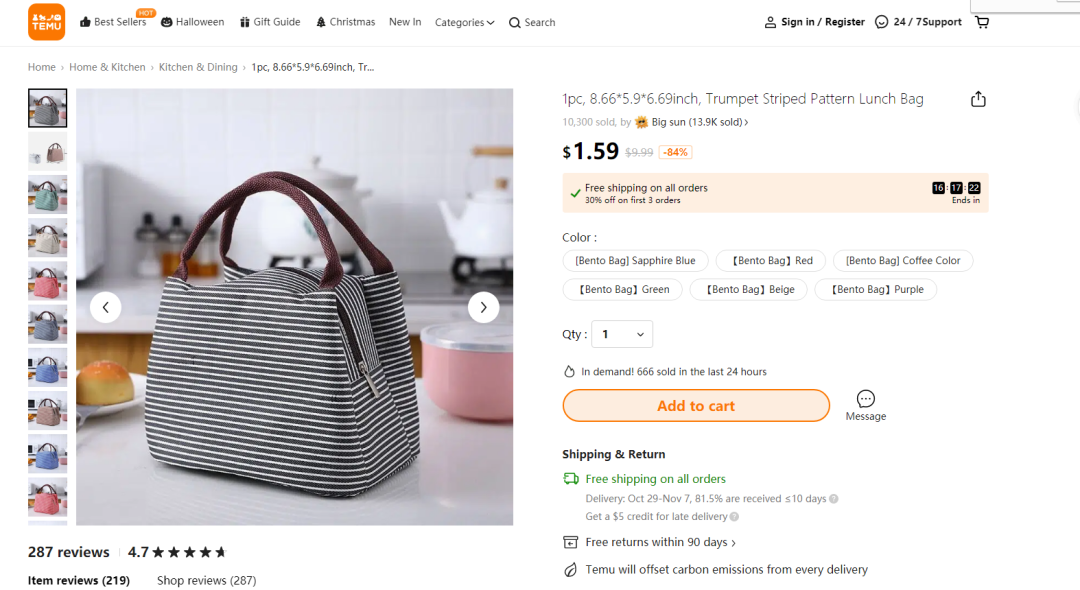Click the Temu logo icon
1080x590 pixels.
tap(46, 22)
